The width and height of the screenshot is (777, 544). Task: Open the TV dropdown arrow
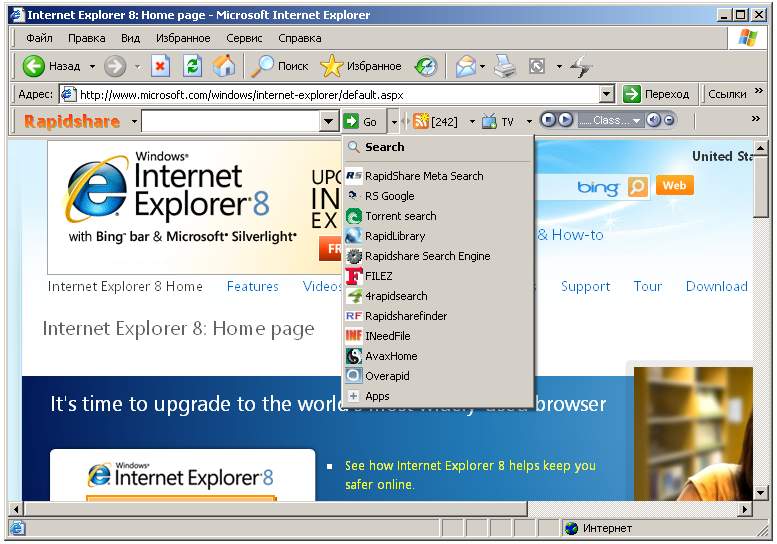(529, 121)
